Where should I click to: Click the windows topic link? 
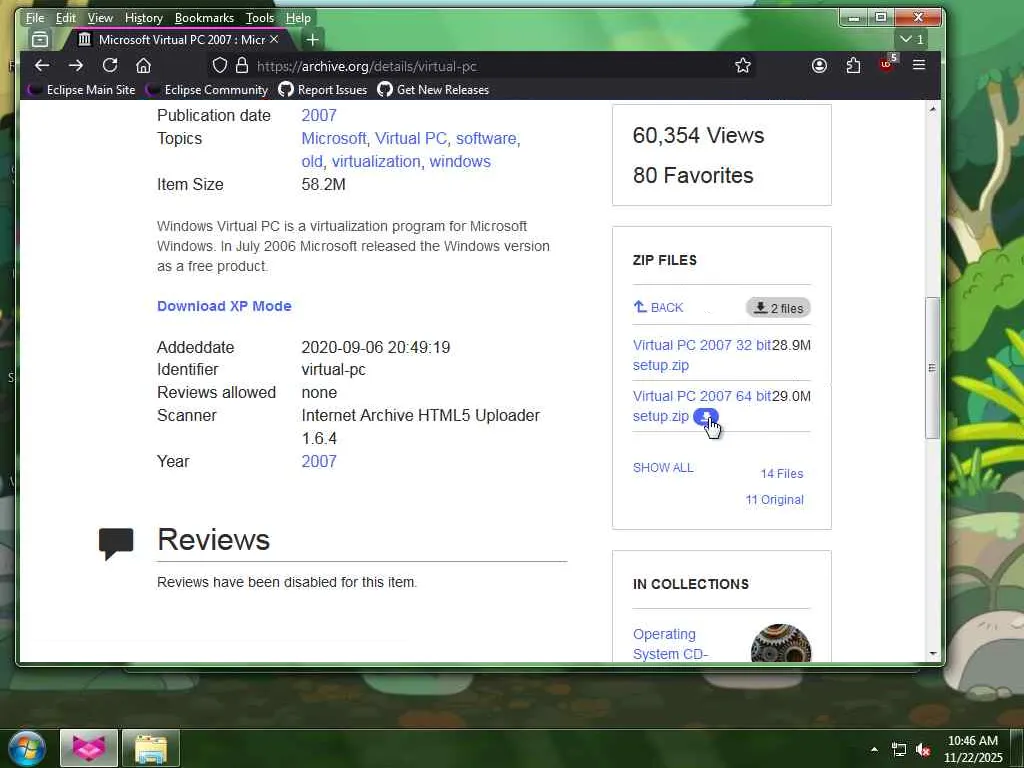(460, 161)
